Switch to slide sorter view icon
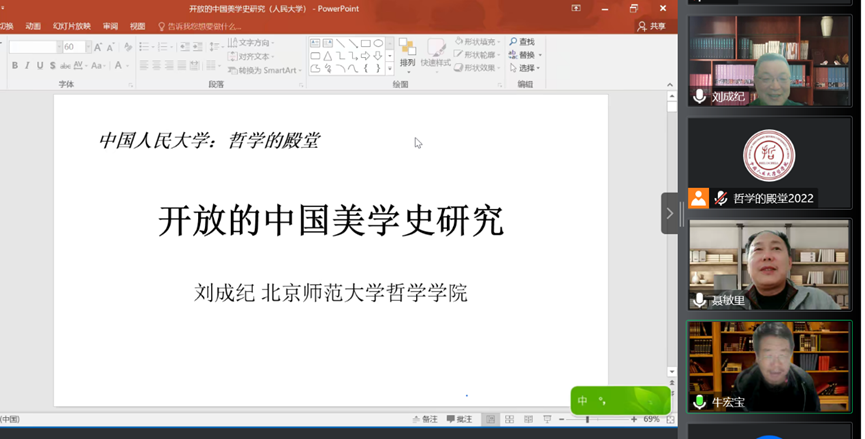Image resolution: width=865 pixels, height=439 pixels. coord(509,420)
